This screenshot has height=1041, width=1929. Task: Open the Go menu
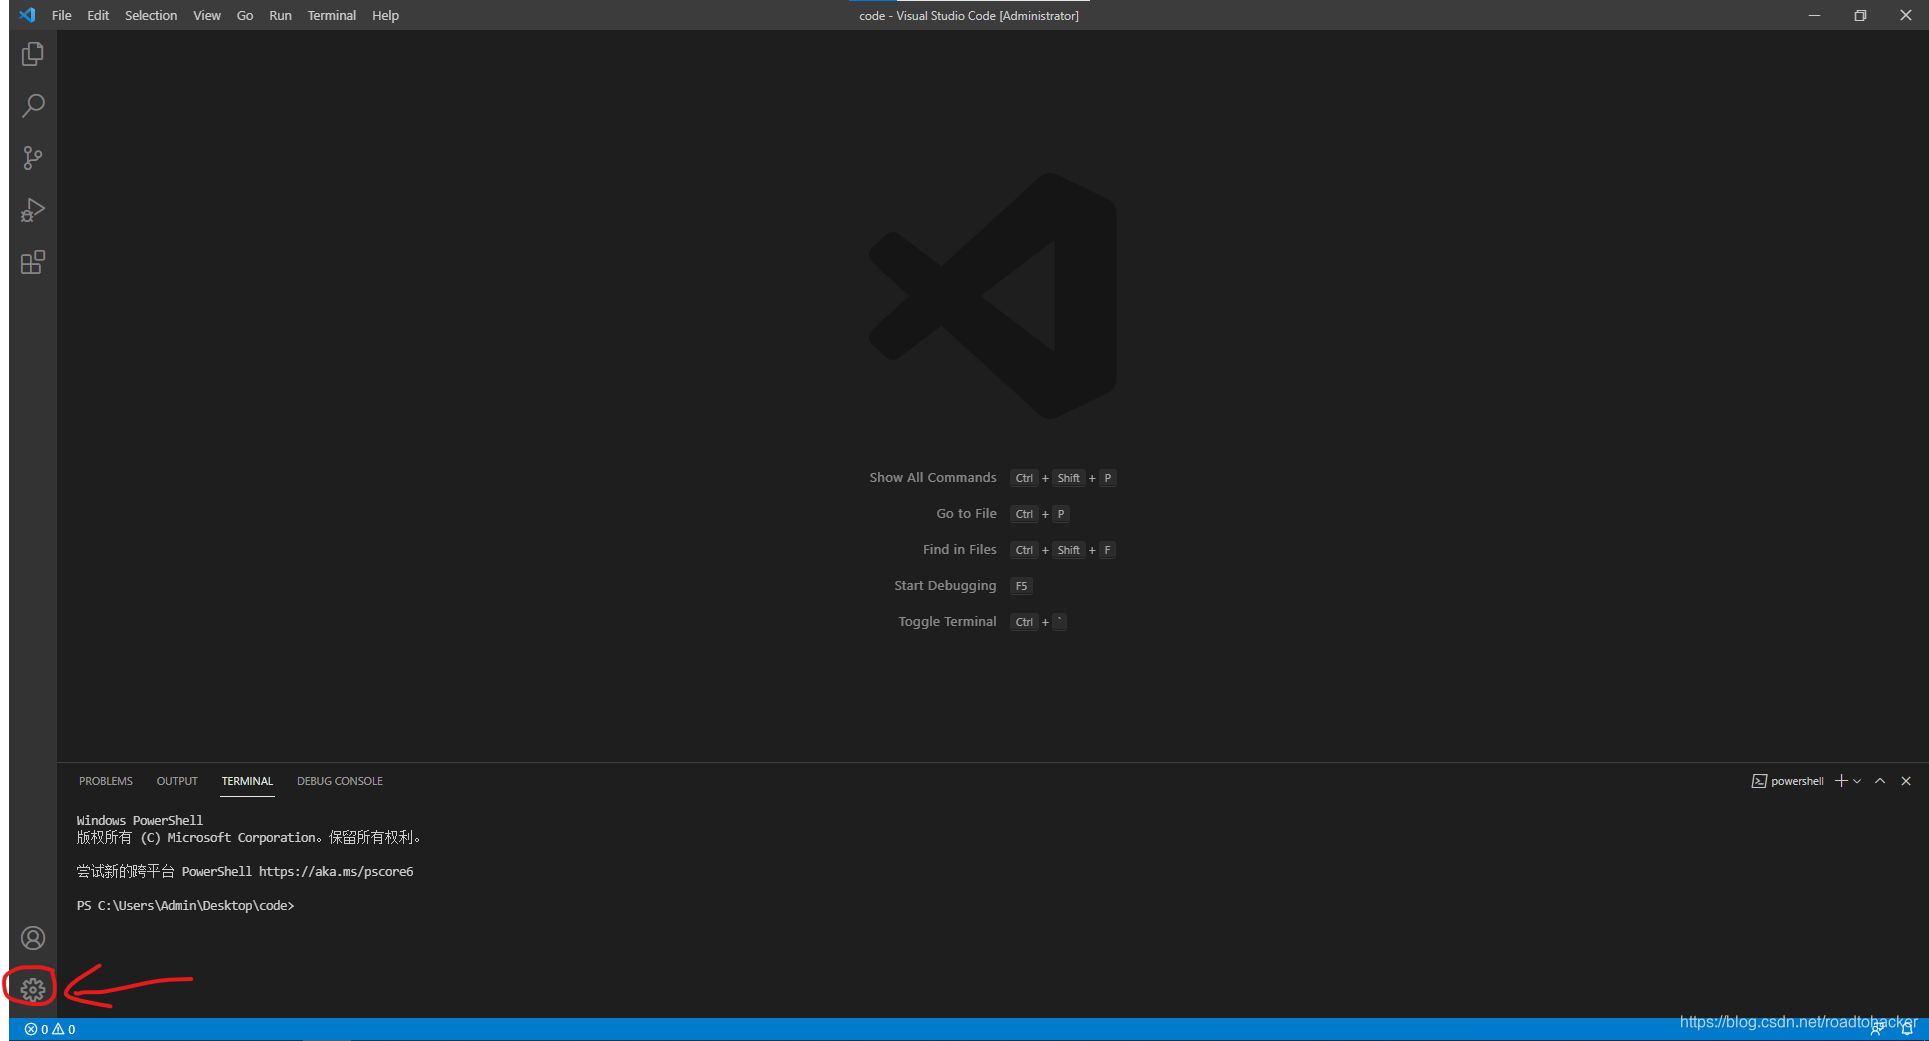click(x=245, y=15)
